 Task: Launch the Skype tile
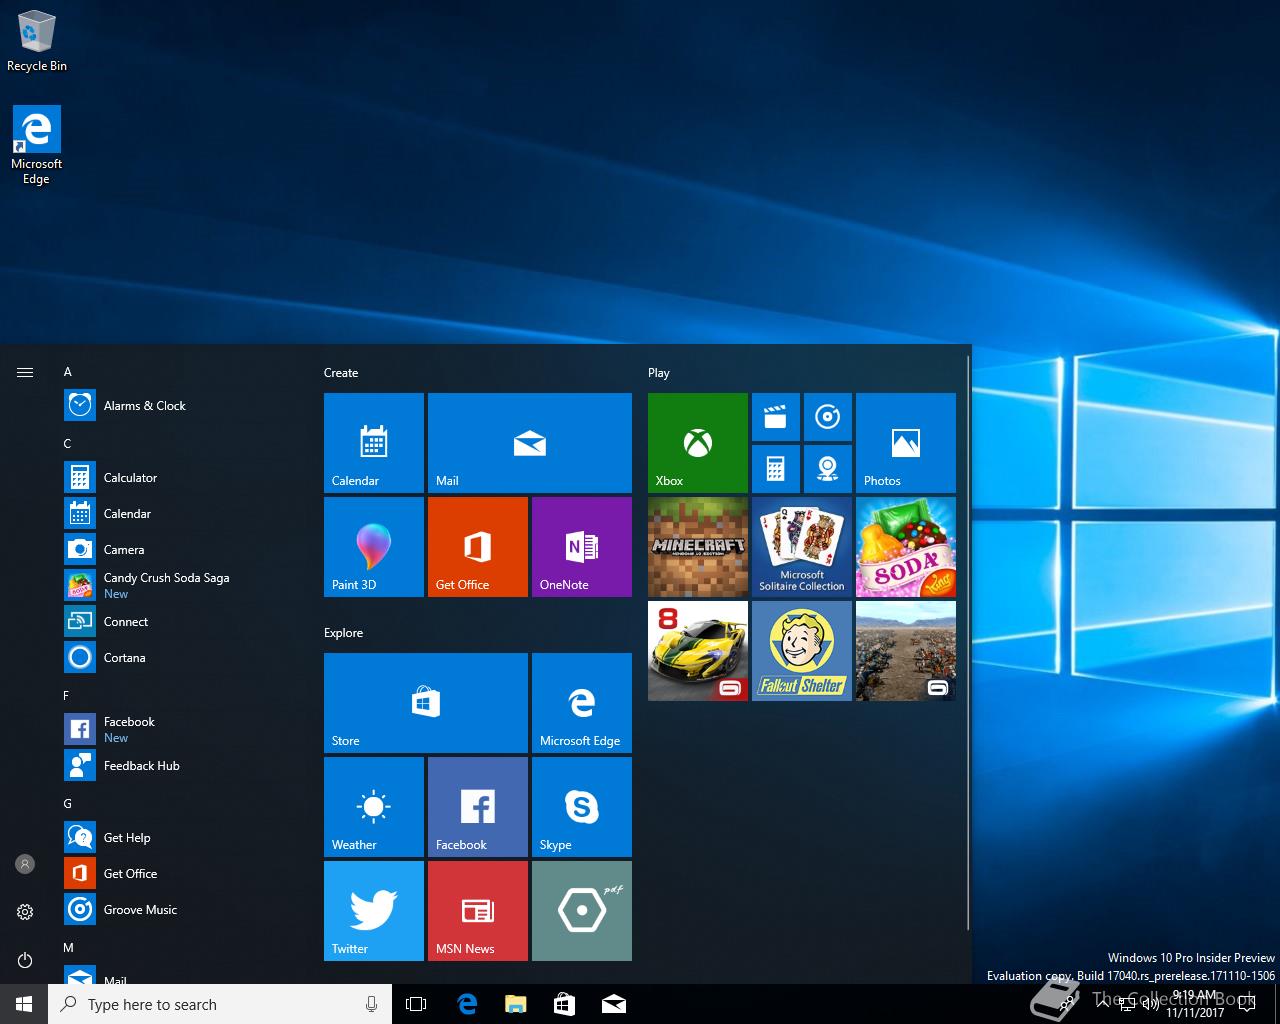pyautogui.click(x=582, y=806)
